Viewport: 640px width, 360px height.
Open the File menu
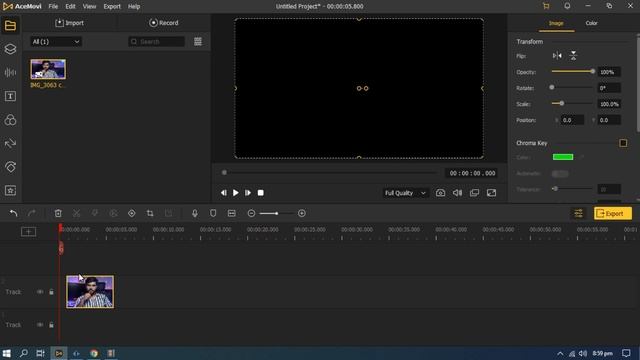(x=53, y=7)
